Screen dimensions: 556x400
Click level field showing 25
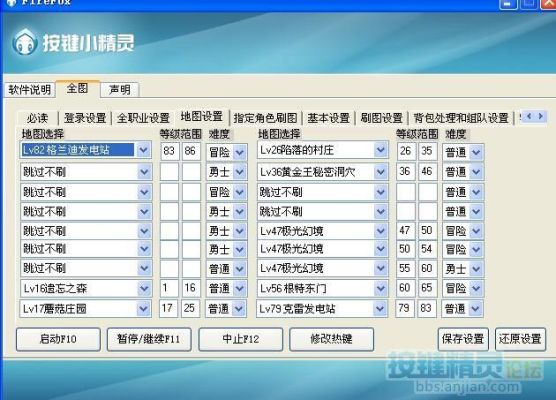click(x=190, y=308)
